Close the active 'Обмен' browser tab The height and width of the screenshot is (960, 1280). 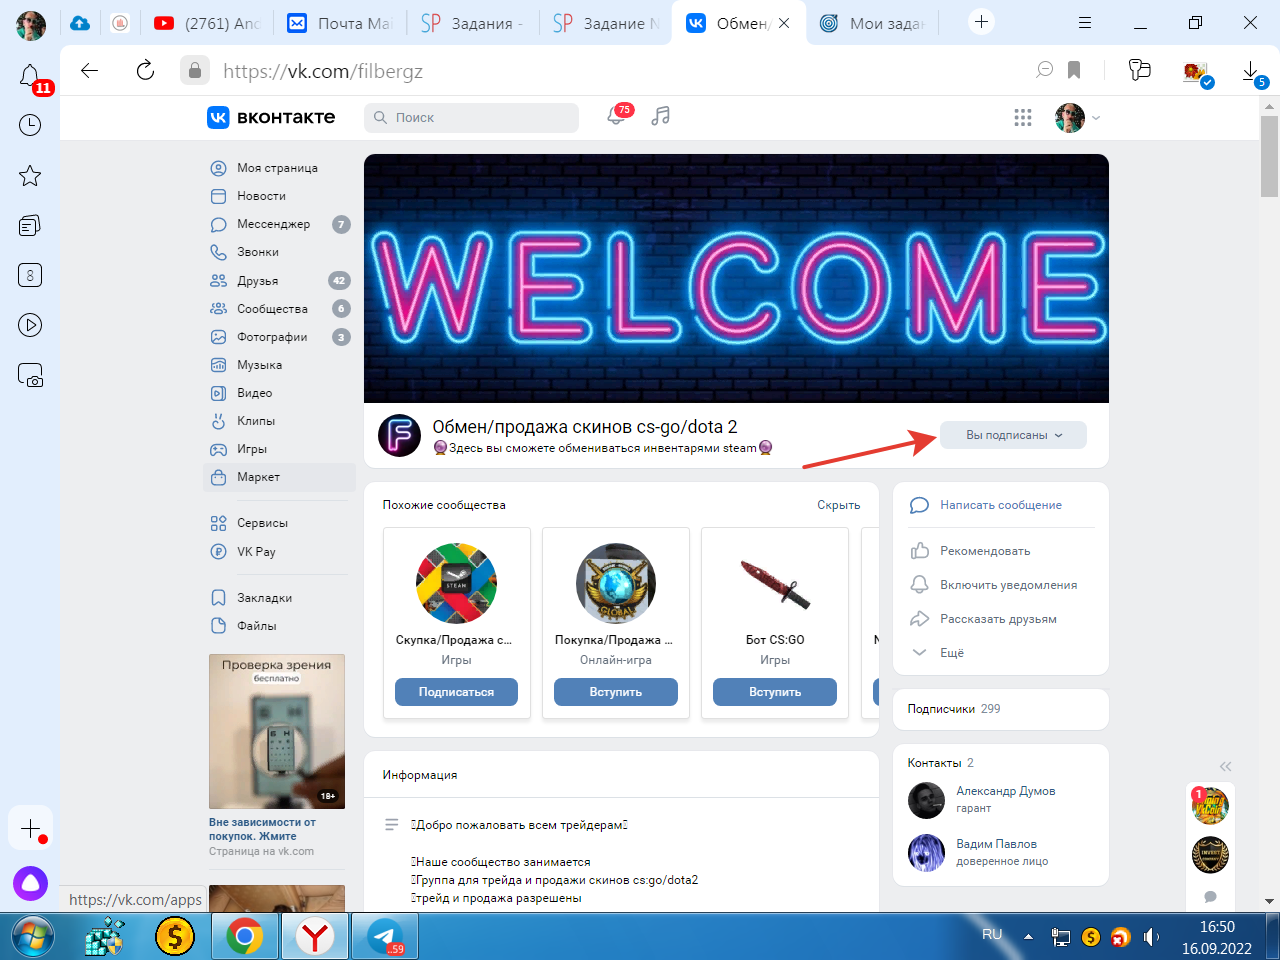(x=784, y=23)
